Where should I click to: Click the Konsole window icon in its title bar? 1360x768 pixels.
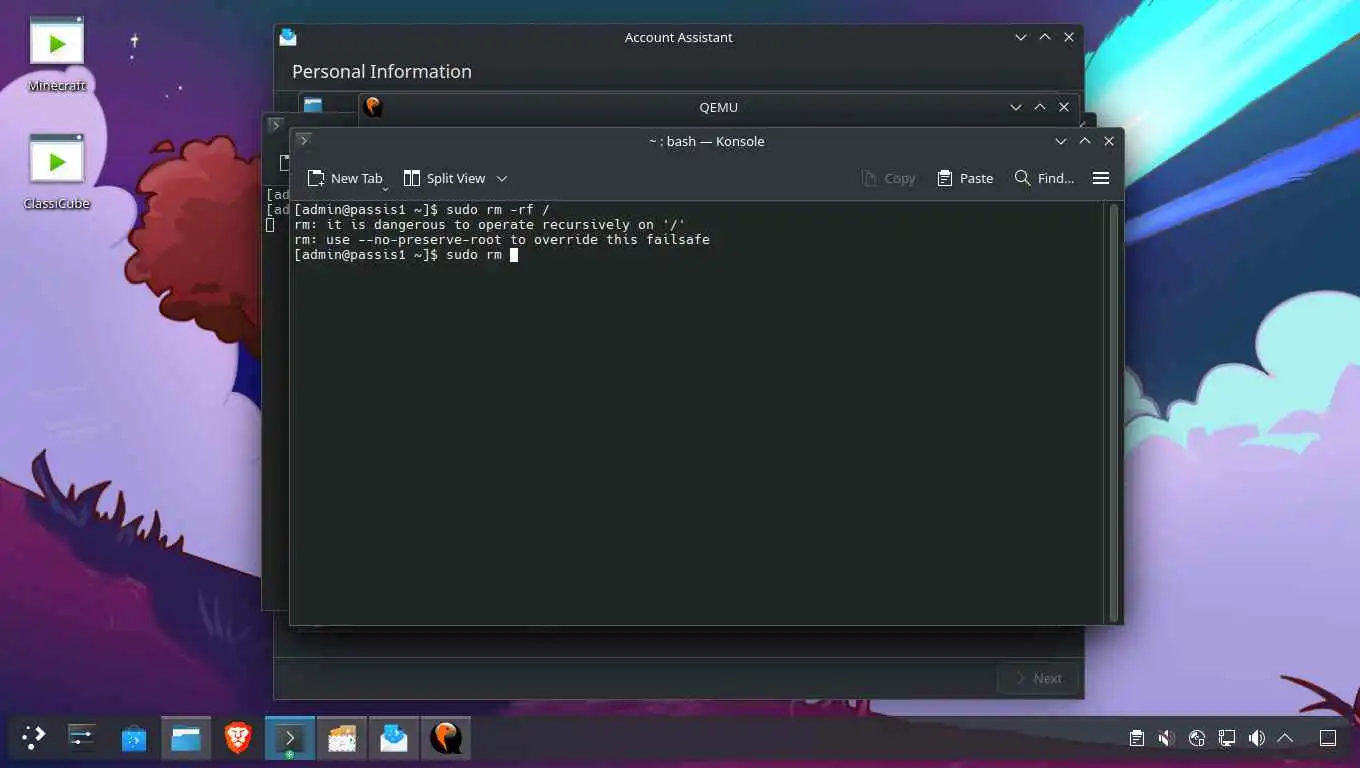point(304,141)
